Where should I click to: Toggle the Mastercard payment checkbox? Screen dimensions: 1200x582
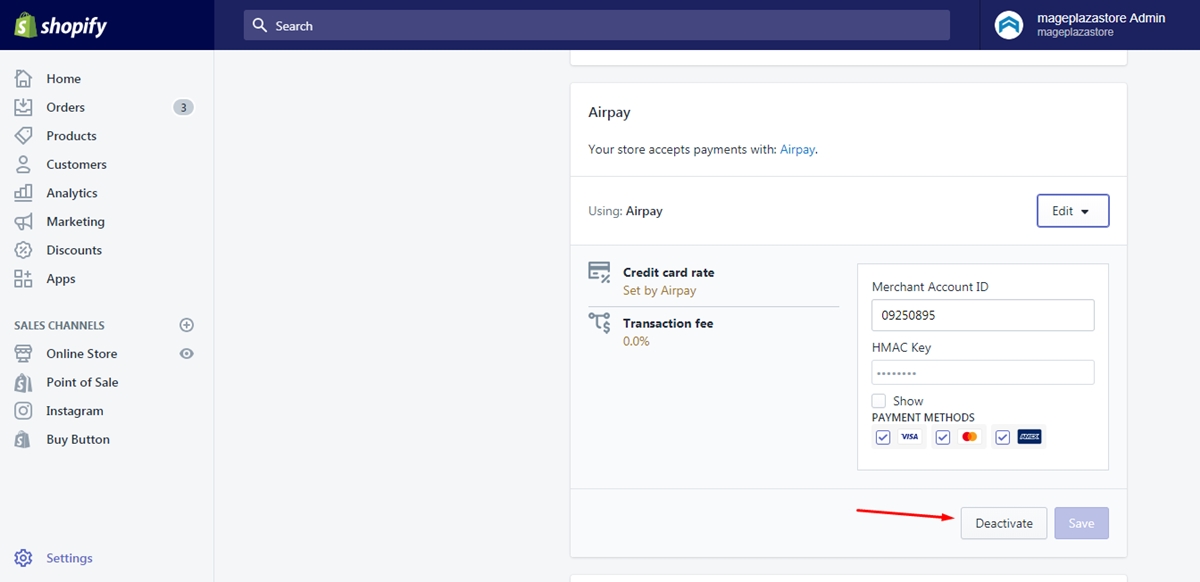[943, 437]
